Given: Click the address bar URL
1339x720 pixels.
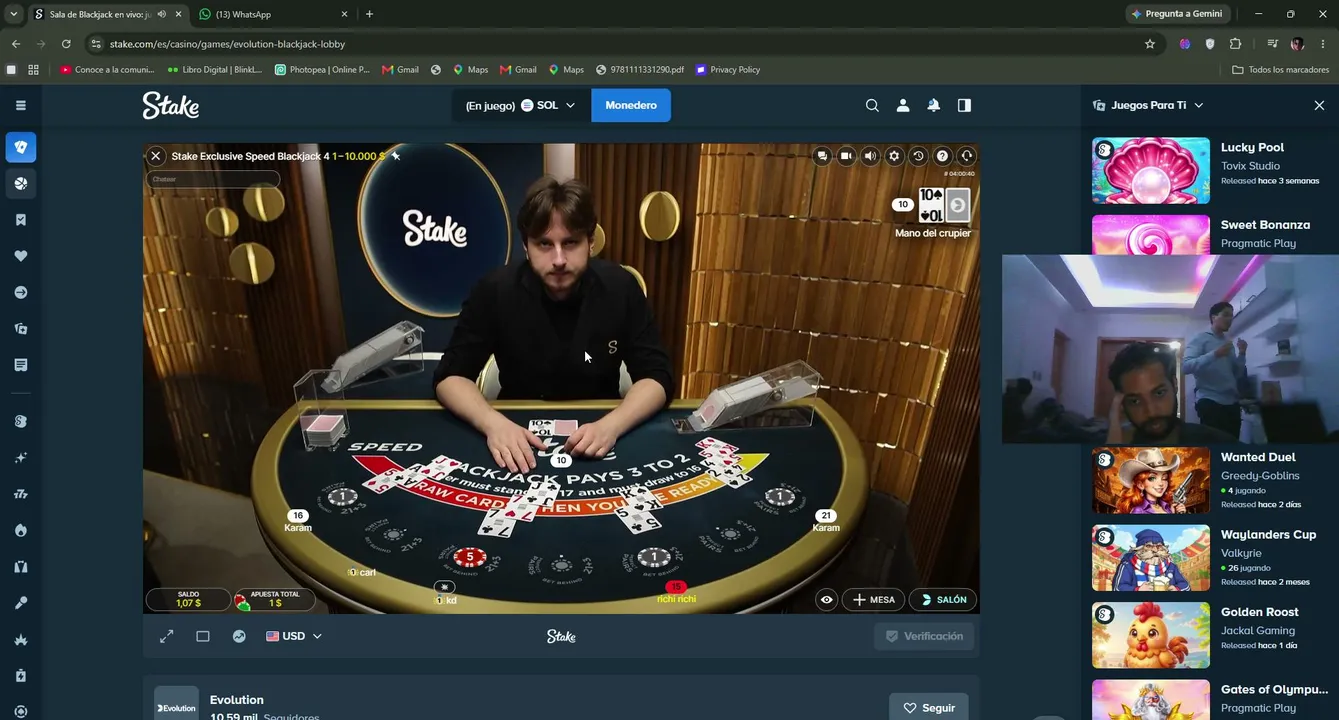Looking at the screenshot, I should click(227, 44).
